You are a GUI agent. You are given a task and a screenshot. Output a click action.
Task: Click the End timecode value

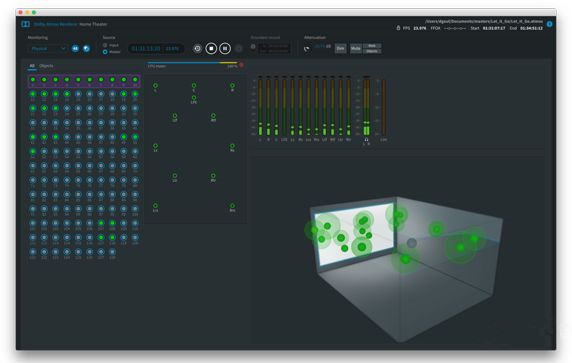[531, 28]
